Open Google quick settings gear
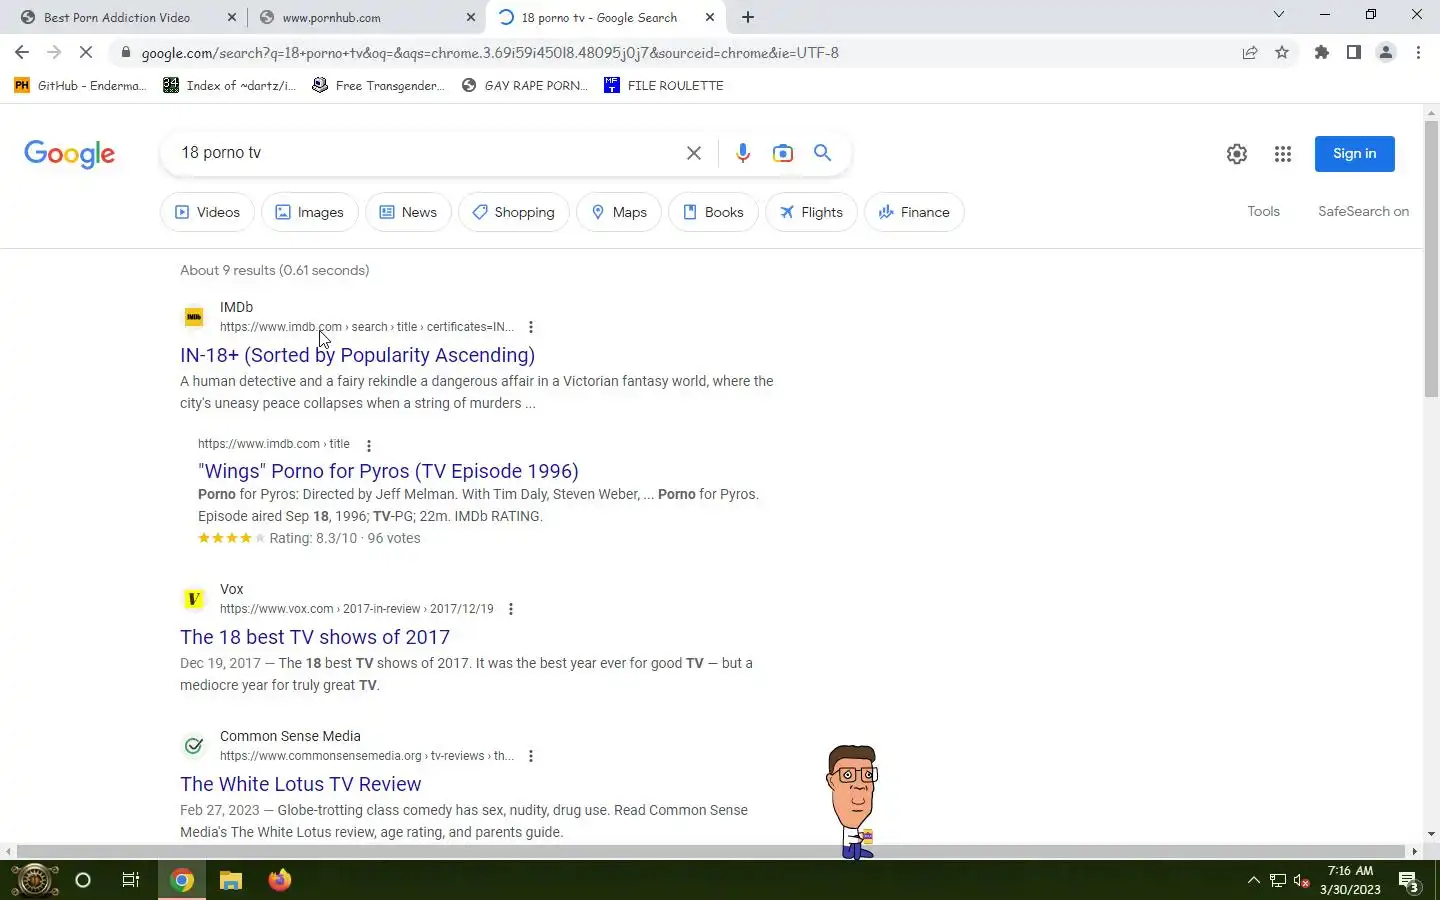This screenshot has height=900, width=1440. point(1237,153)
